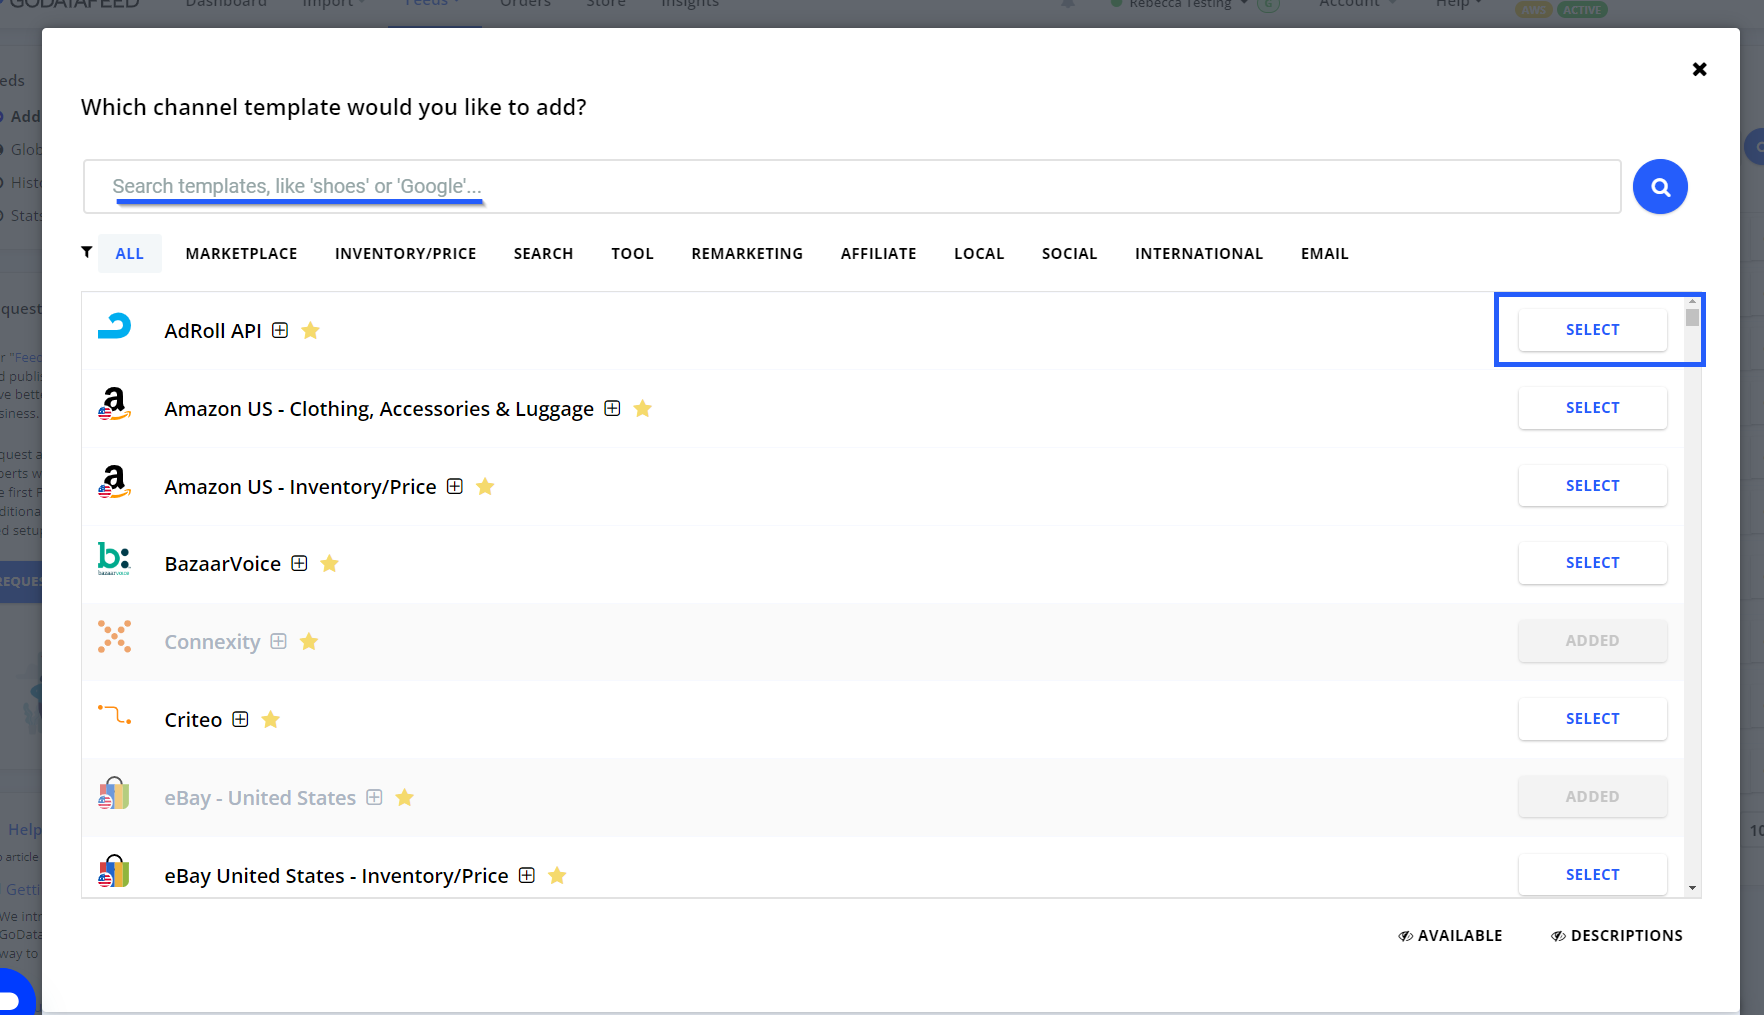Viewport: 1764px width, 1015px height.
Task: Switch to the INVENTORY/PRICE tab
Action: 405,254
